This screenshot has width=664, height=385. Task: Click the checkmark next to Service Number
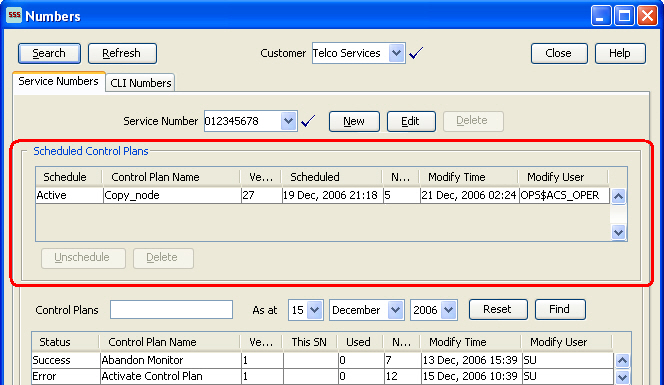point(308,121)
